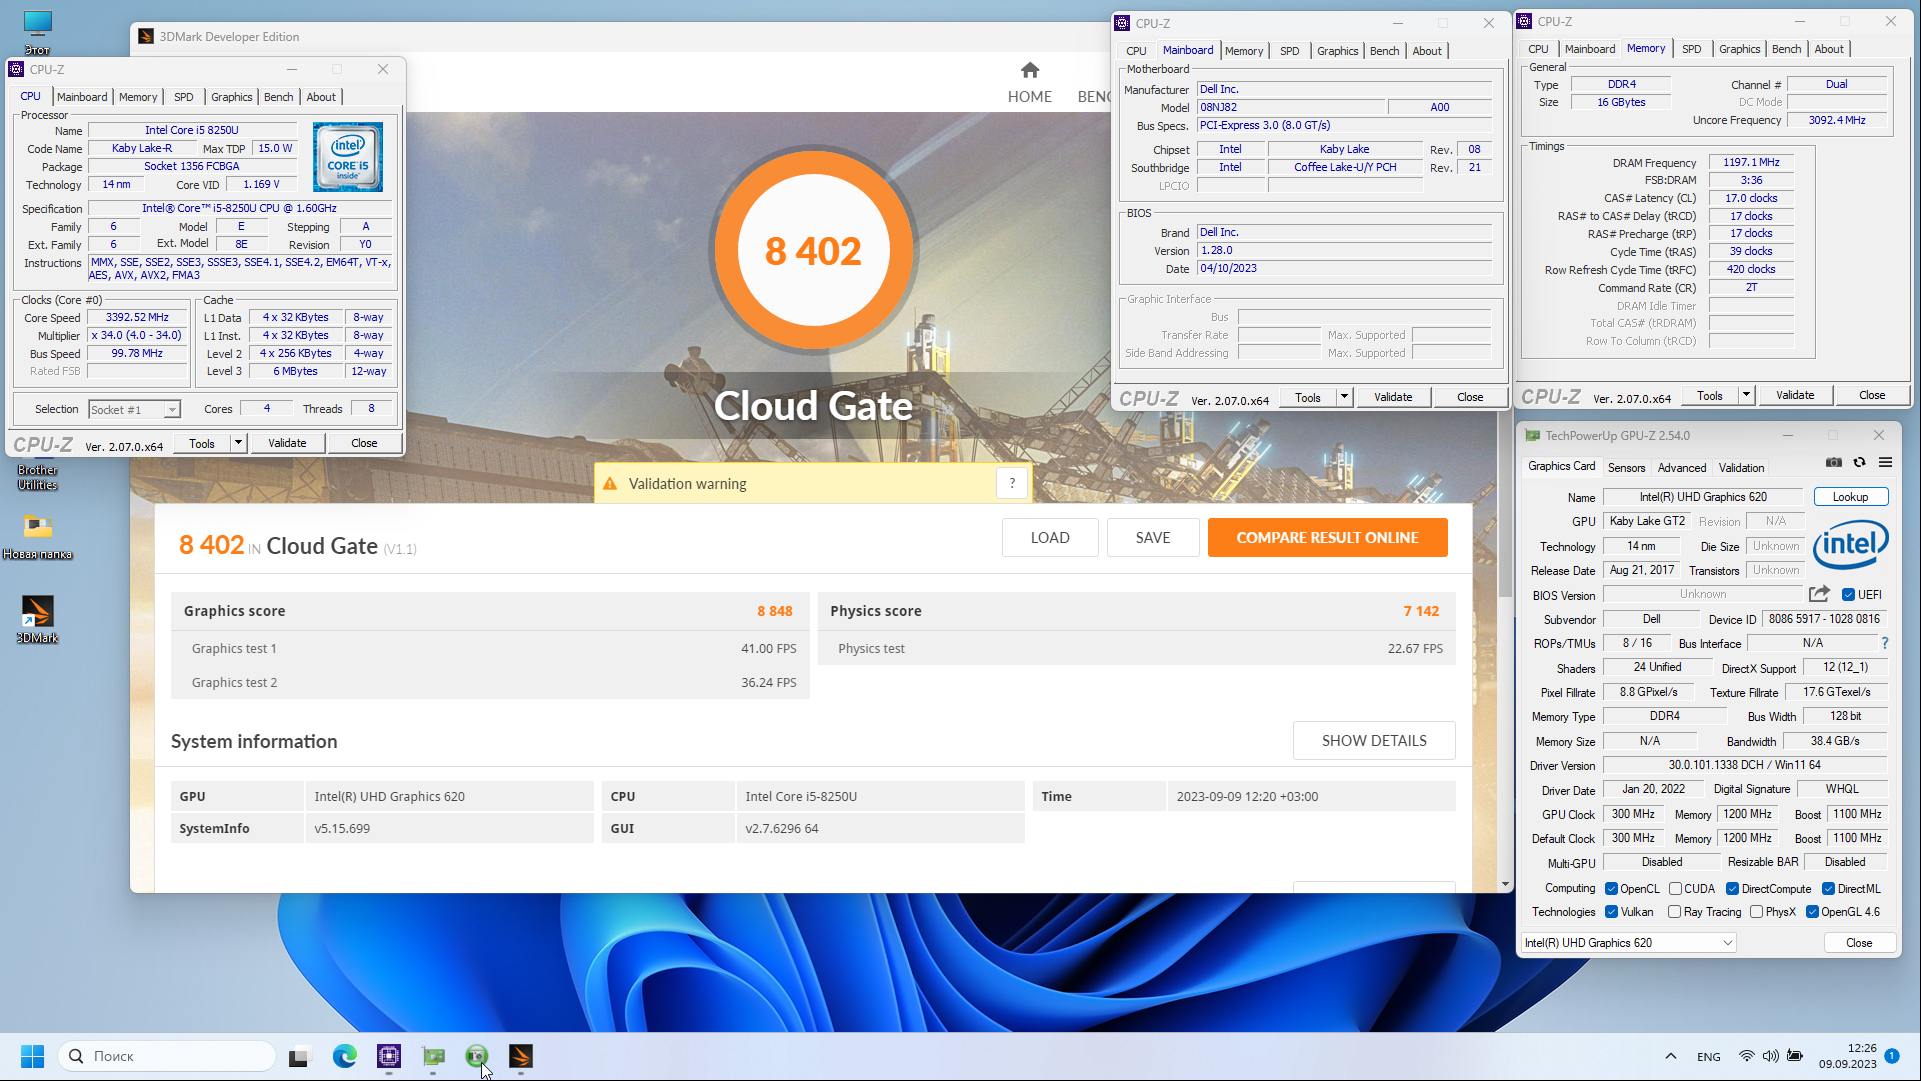Open the validation warning question mark help

coord(1012,484)
